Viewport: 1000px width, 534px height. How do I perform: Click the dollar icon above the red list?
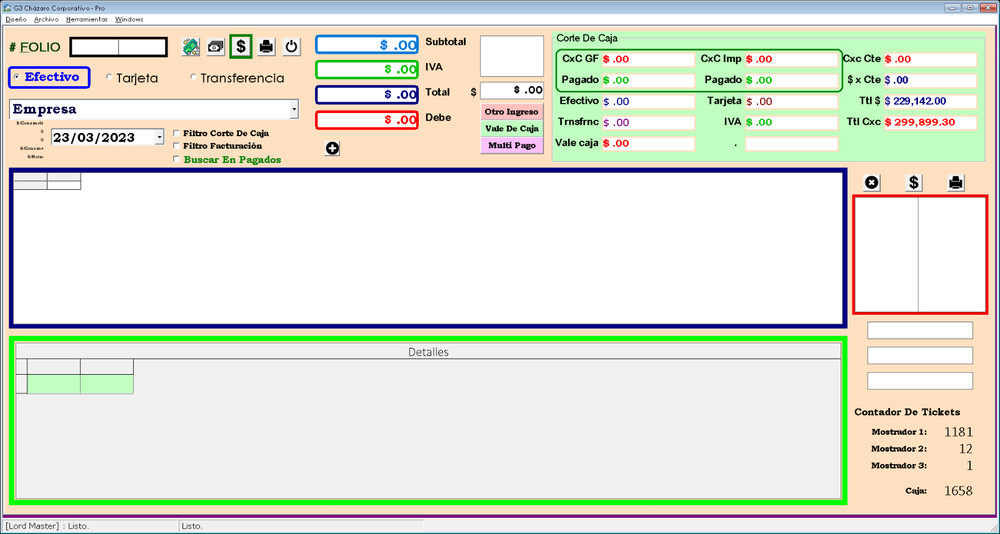point(914,183)
